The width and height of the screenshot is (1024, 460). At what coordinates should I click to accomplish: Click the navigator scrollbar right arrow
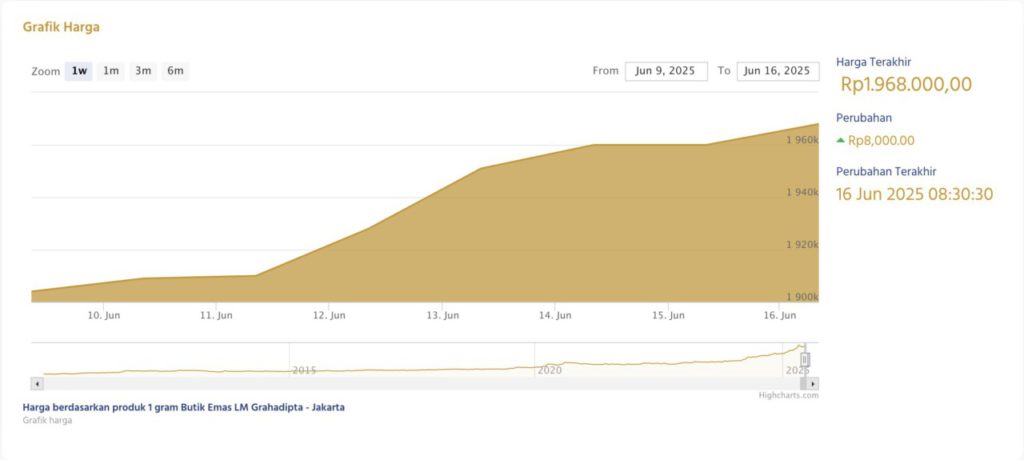[x=813, y=383]
